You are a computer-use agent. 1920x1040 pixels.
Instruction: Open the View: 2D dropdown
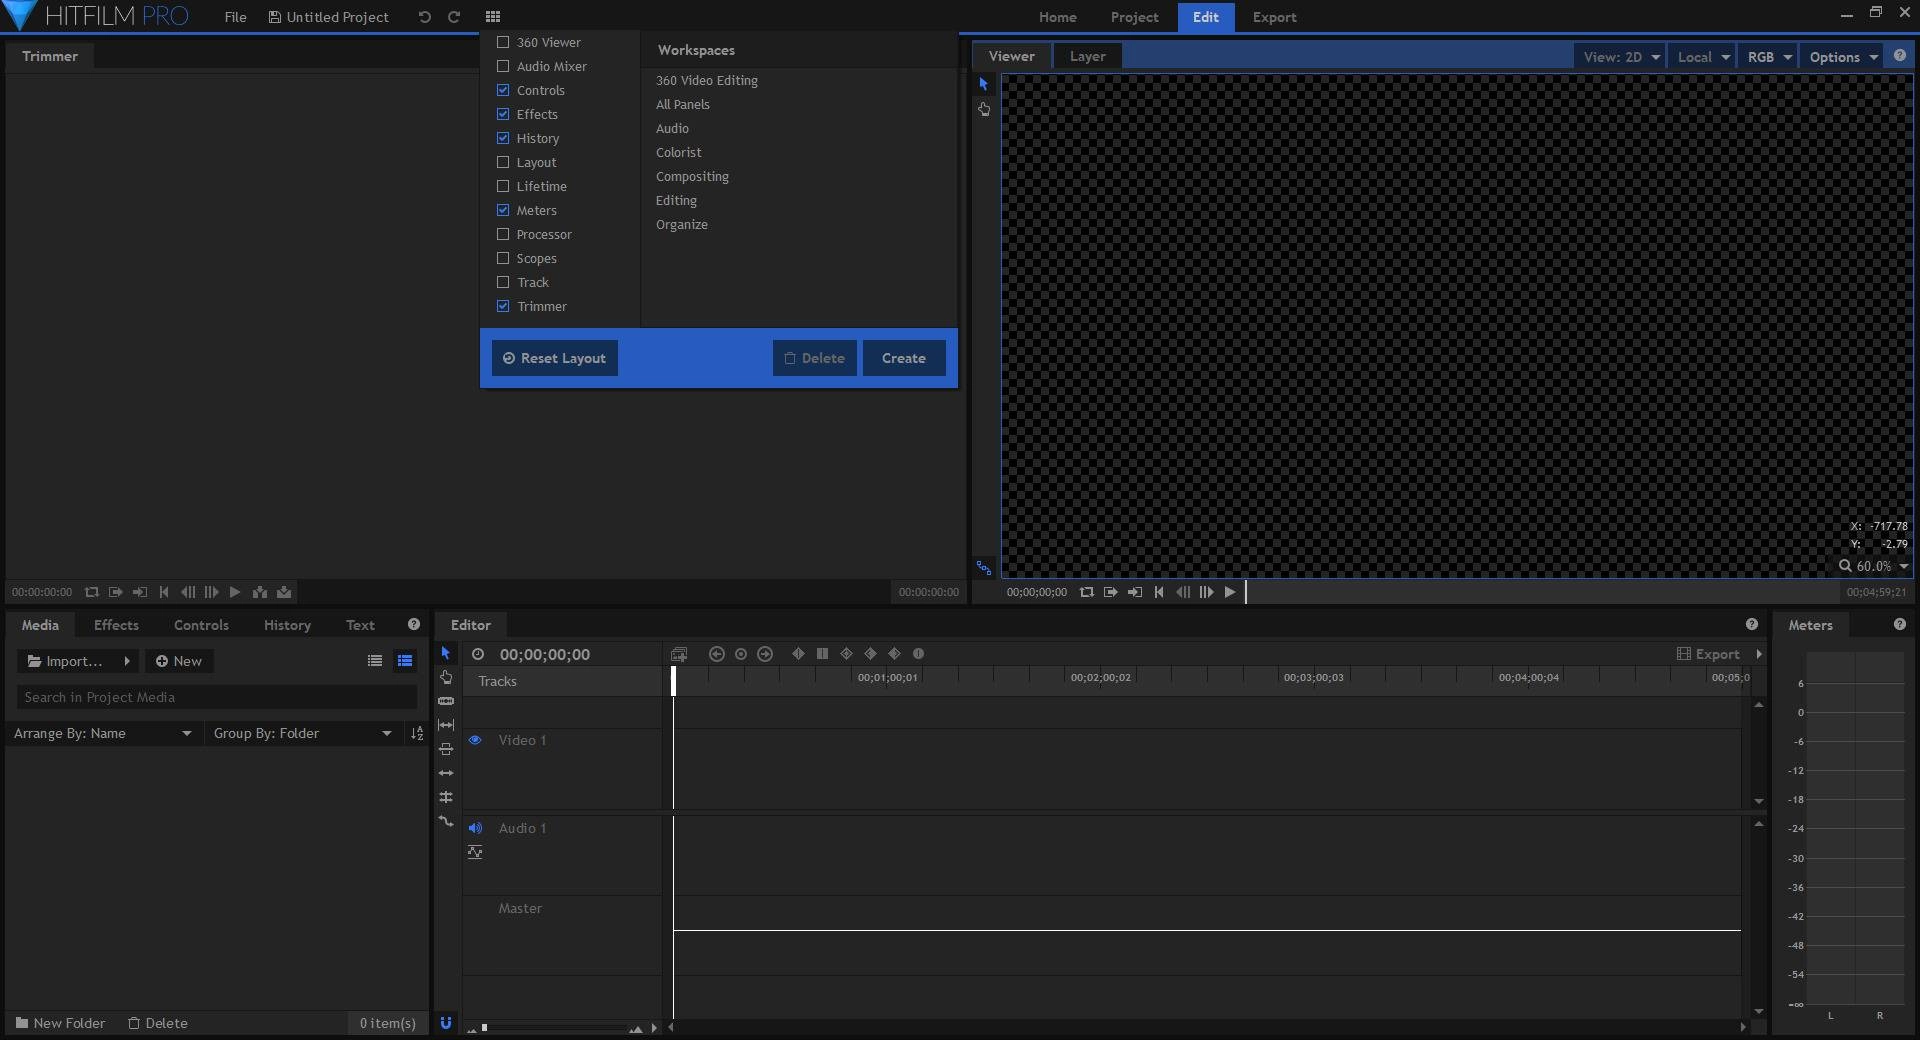(x=1620, y=57)
